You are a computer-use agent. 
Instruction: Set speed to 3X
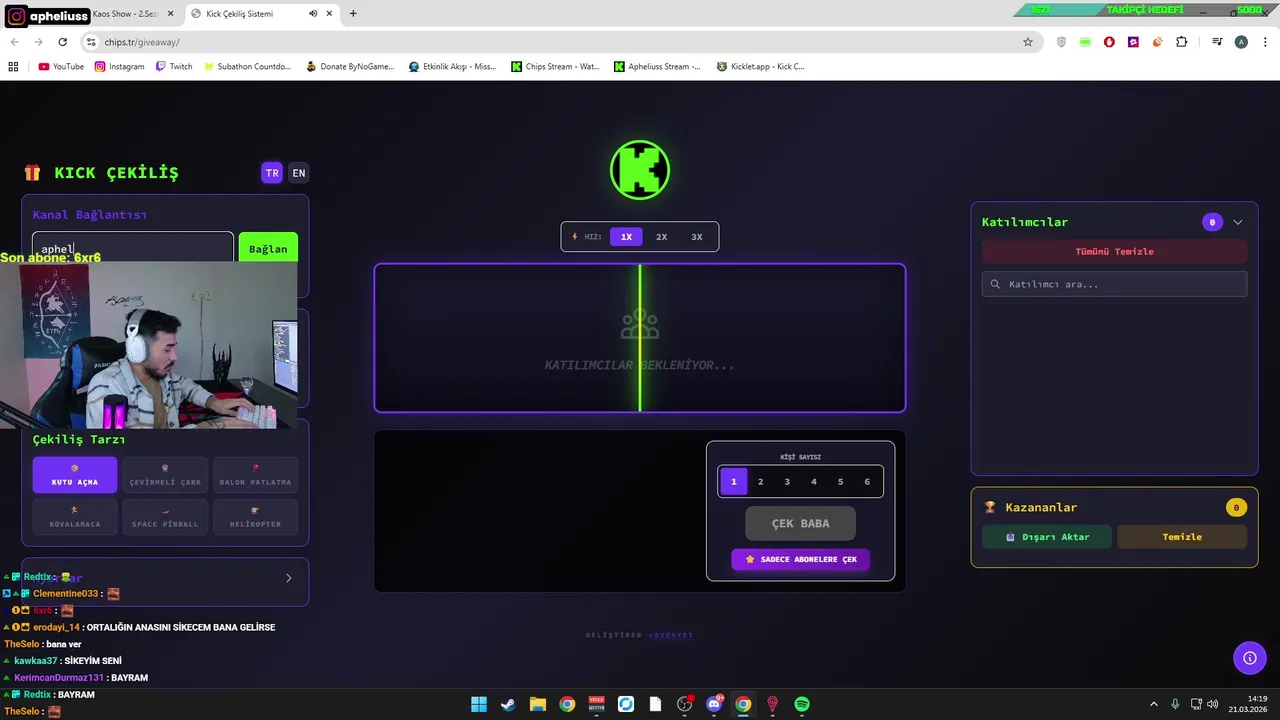coord(697,237)
